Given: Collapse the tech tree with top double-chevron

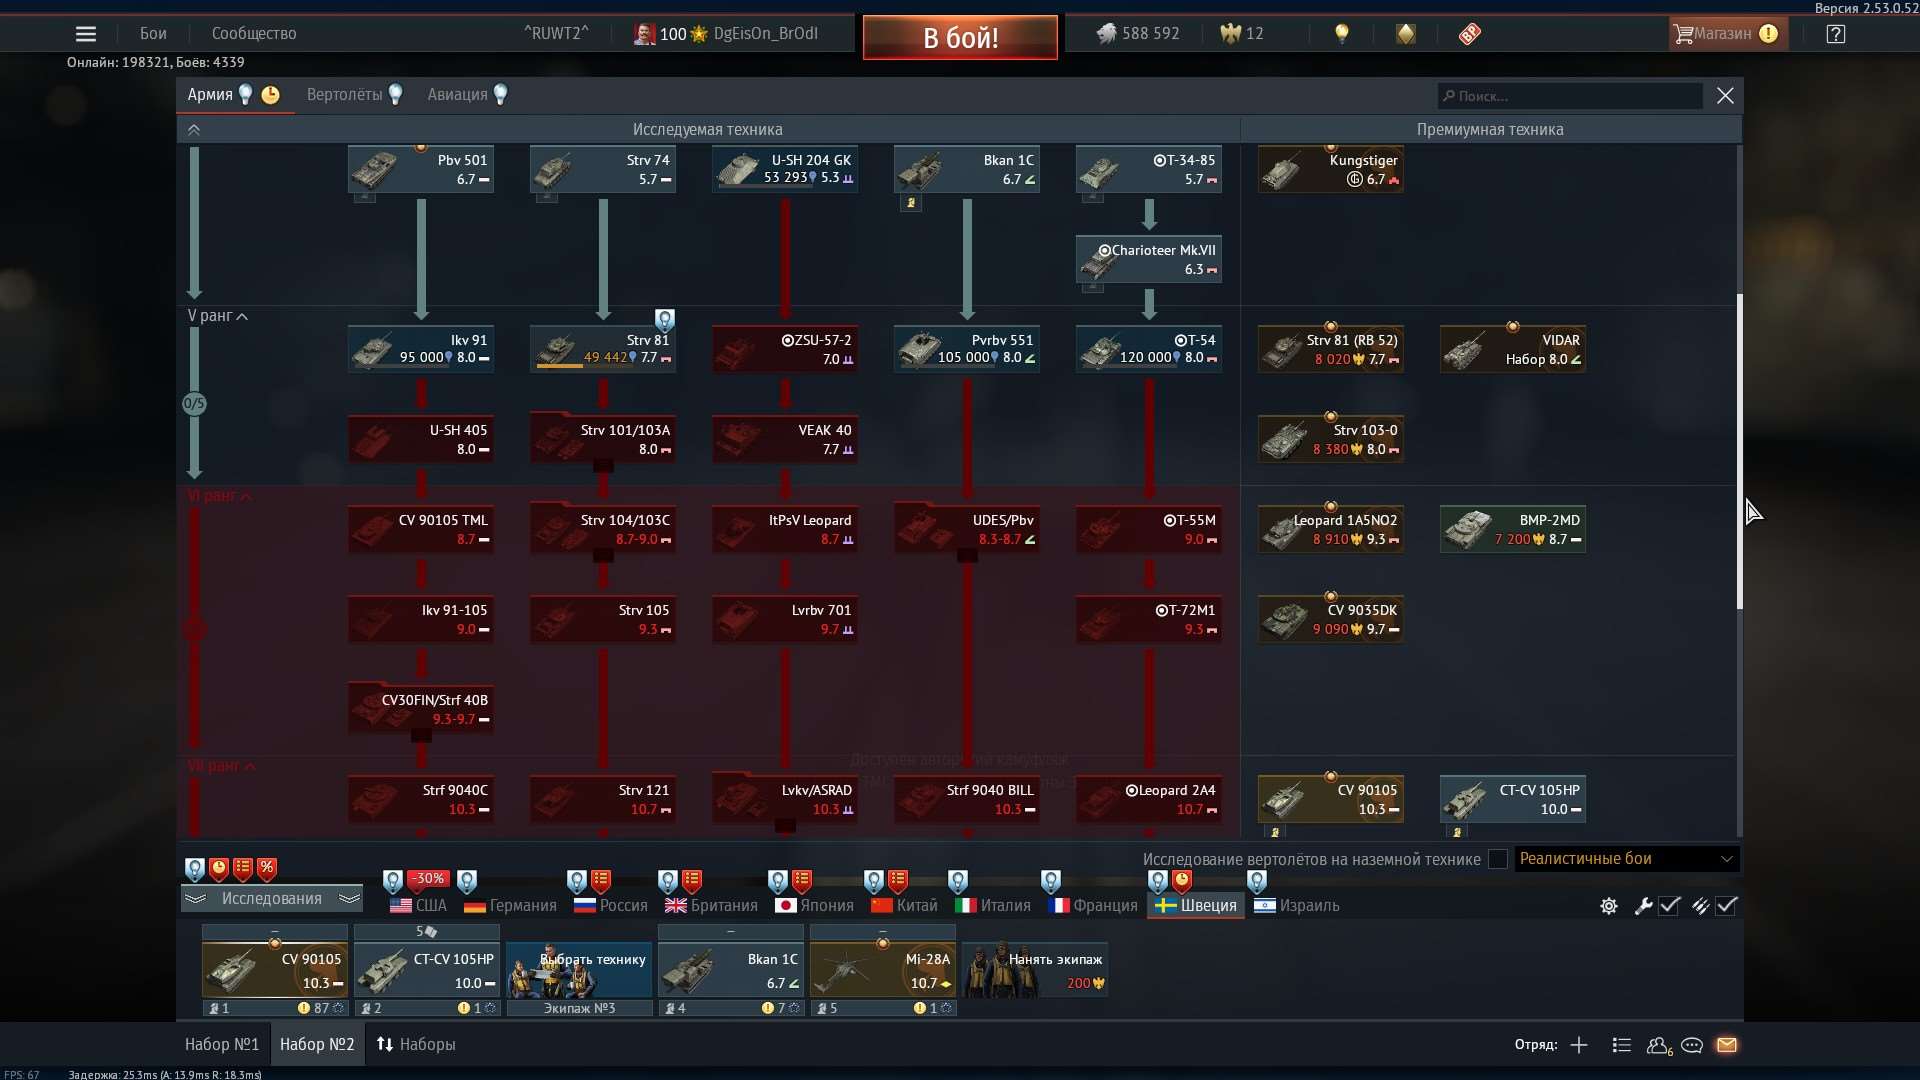Looking at the screenshot, I should point(194,129).
